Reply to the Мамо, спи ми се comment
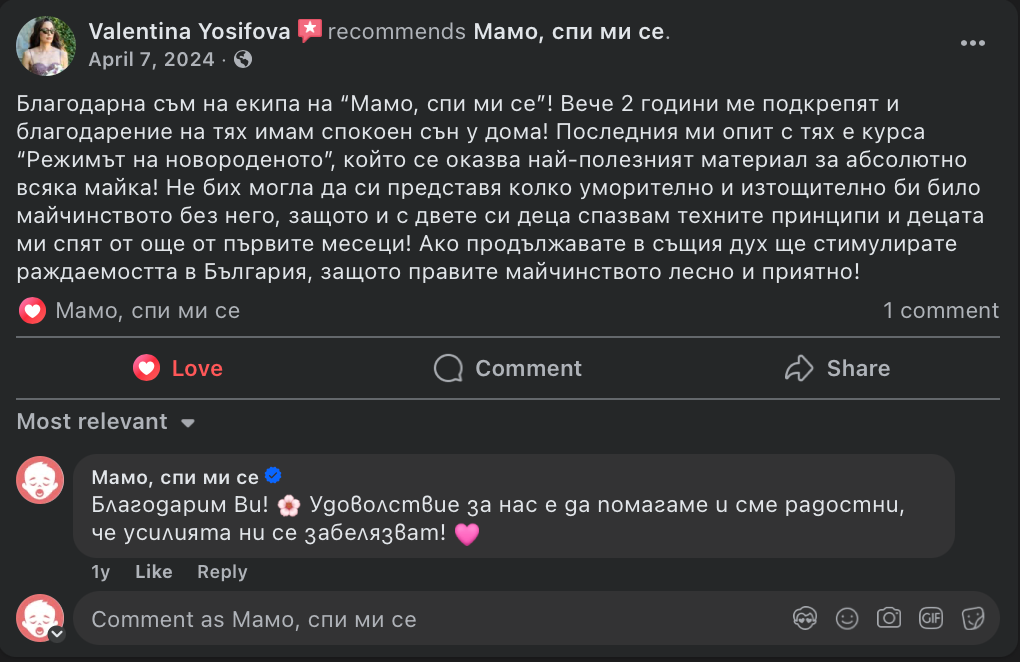This screenshot has height=662, width=1020. pos(222,572)
